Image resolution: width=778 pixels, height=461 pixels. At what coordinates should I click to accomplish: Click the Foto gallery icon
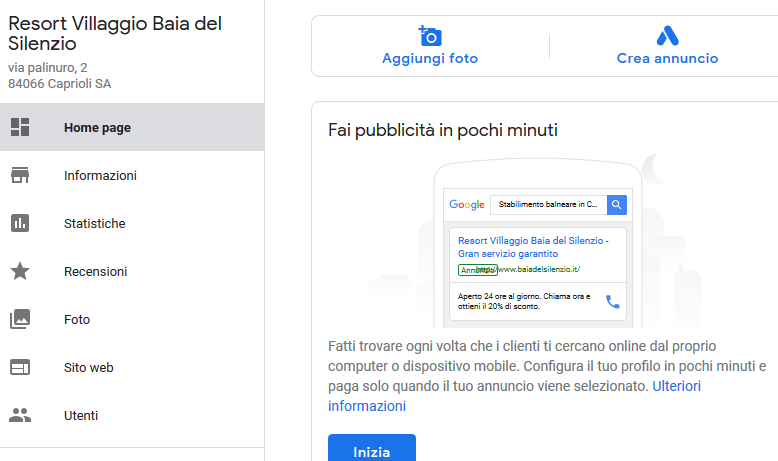(19, 319)
